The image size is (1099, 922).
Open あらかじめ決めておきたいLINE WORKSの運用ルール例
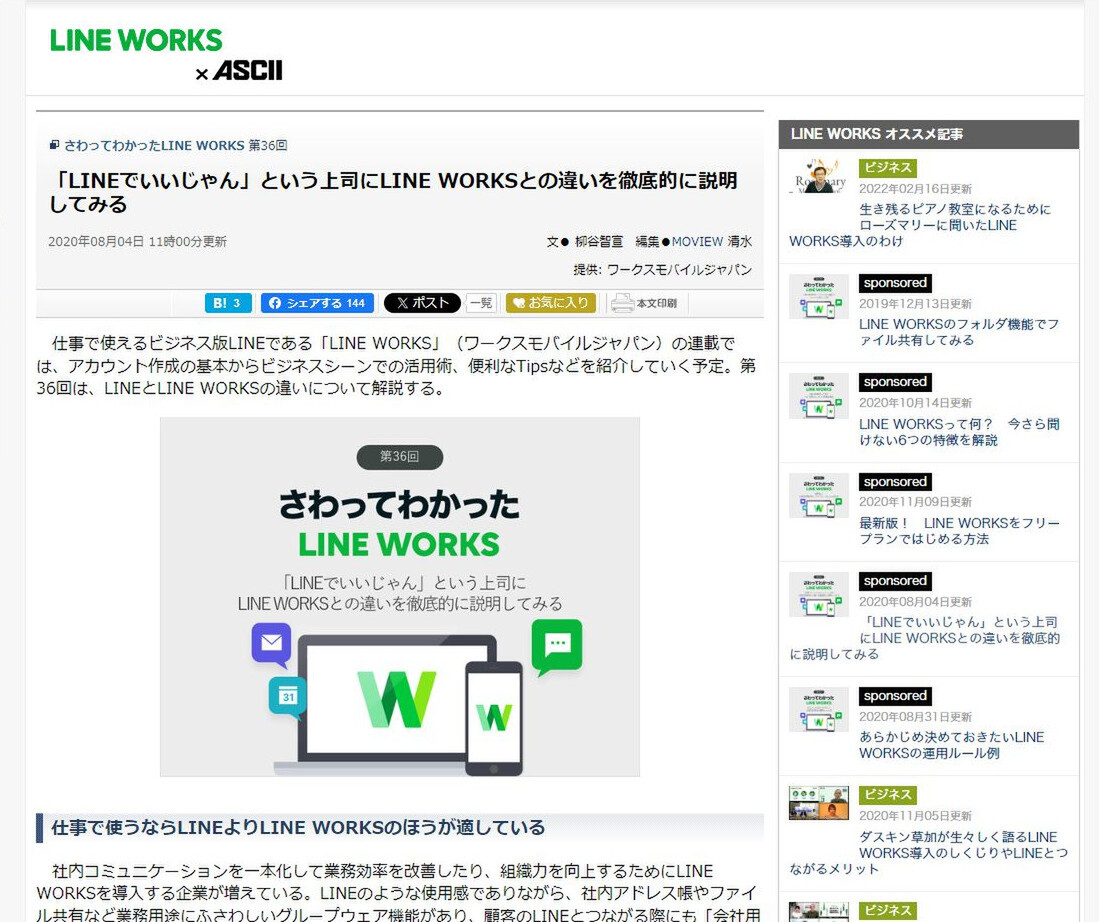[951, 745]
